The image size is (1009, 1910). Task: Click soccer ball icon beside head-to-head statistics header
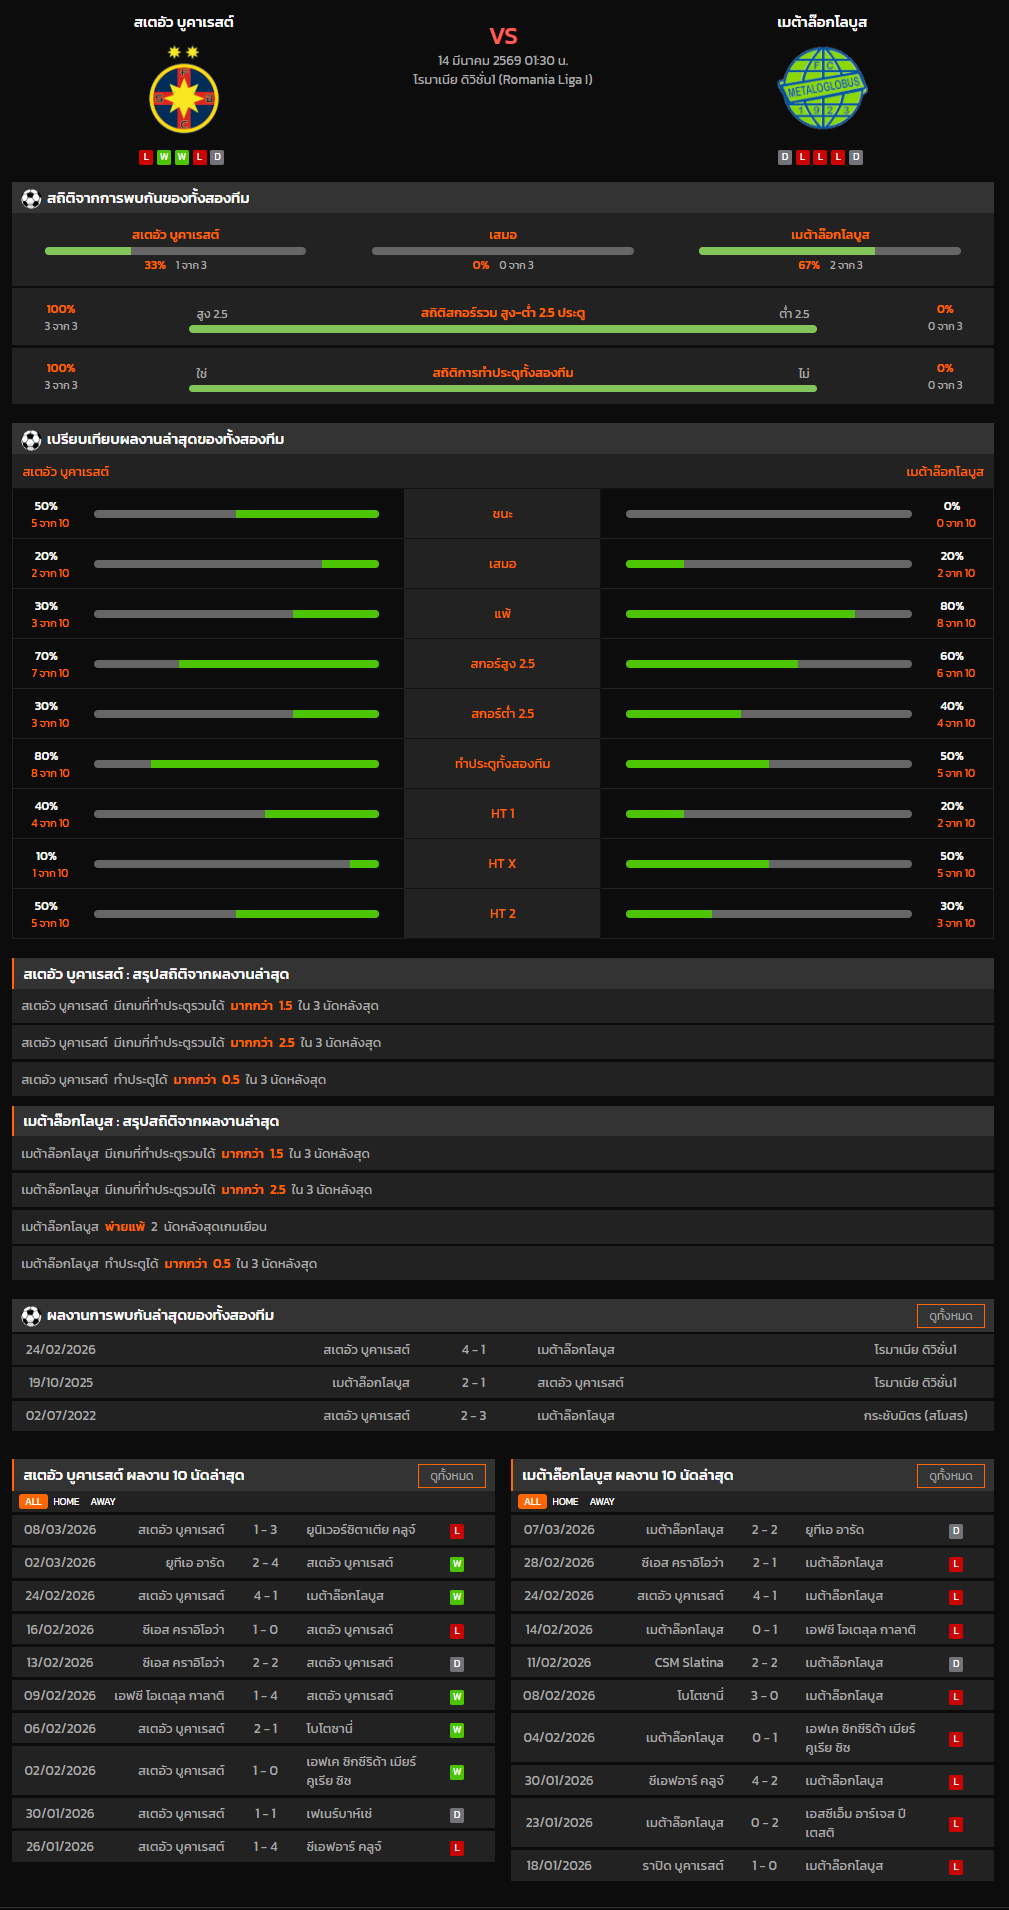tap(31, 198)
